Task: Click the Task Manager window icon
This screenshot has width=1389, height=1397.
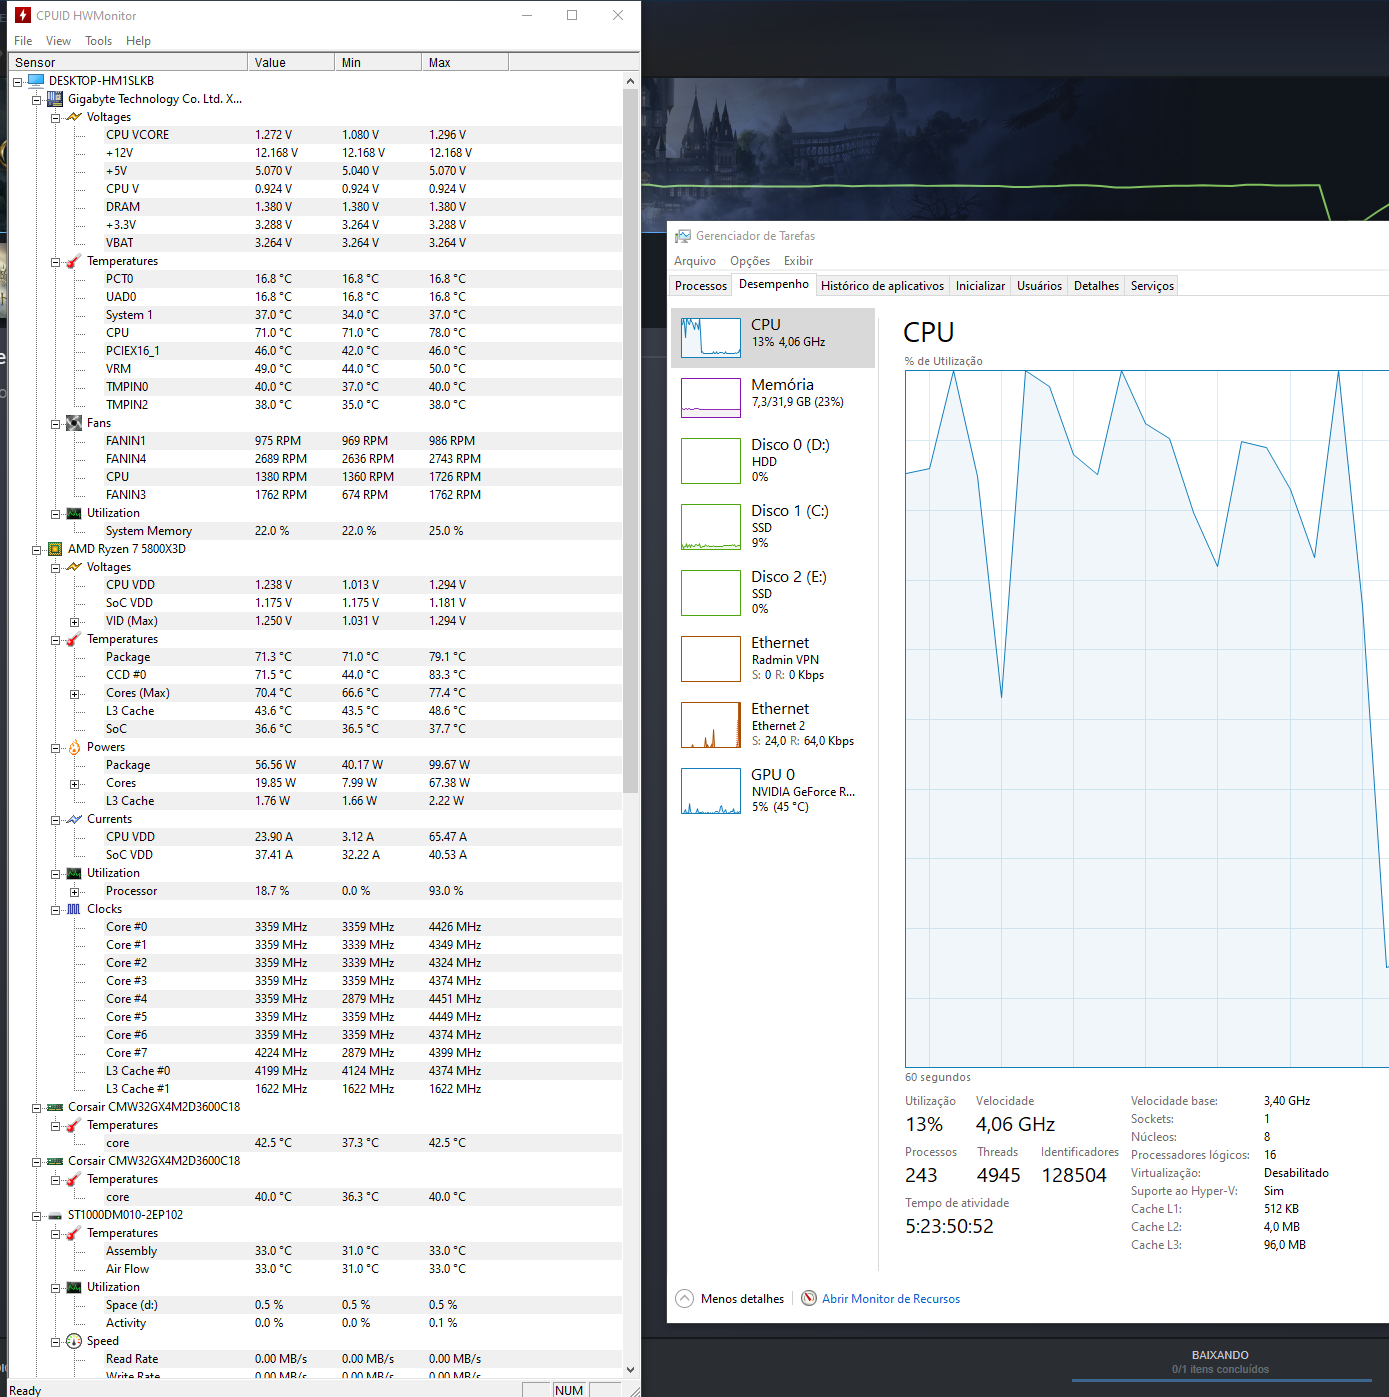Action: (683, 236)
